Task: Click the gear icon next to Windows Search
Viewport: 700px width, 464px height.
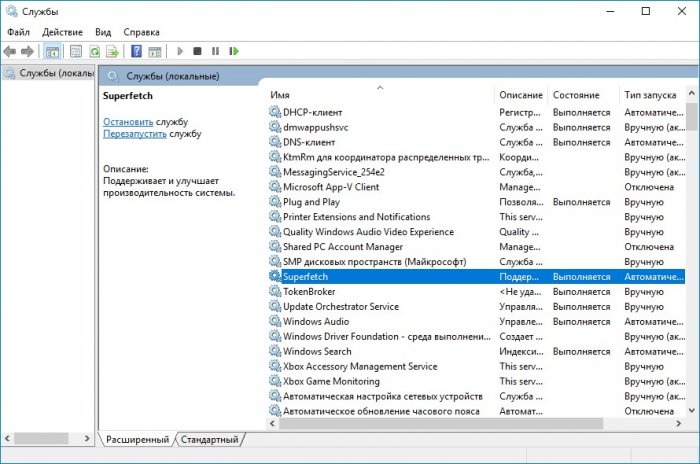Action: pyautogui.click(x=275, y=351)
